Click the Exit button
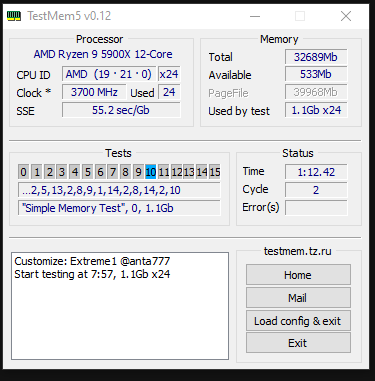 pos(298,343)
